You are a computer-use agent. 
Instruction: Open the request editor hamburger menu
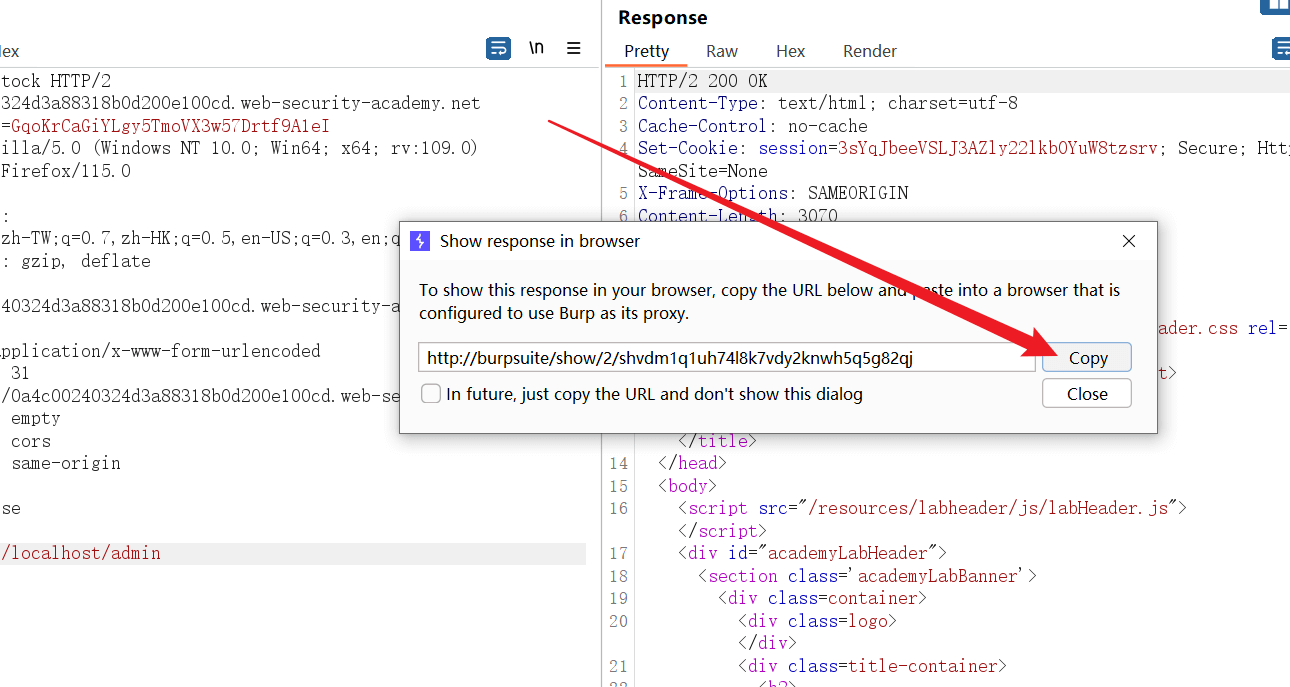pyautogui.click(x=574, y=48)
